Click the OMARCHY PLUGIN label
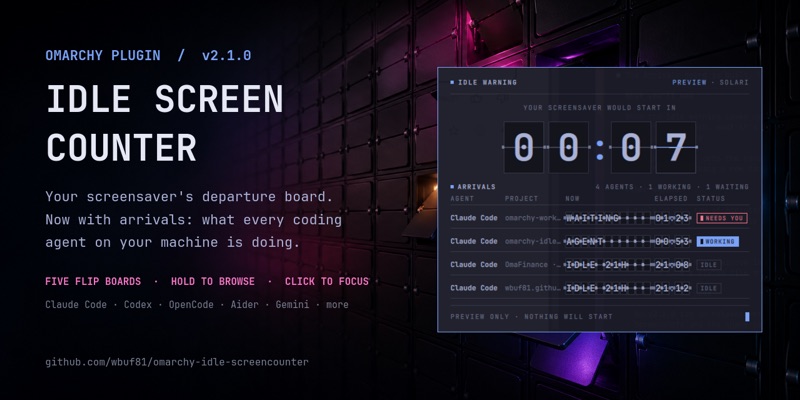Image resolution: width=800 pixels, height=400 pixels. point(103,55)
